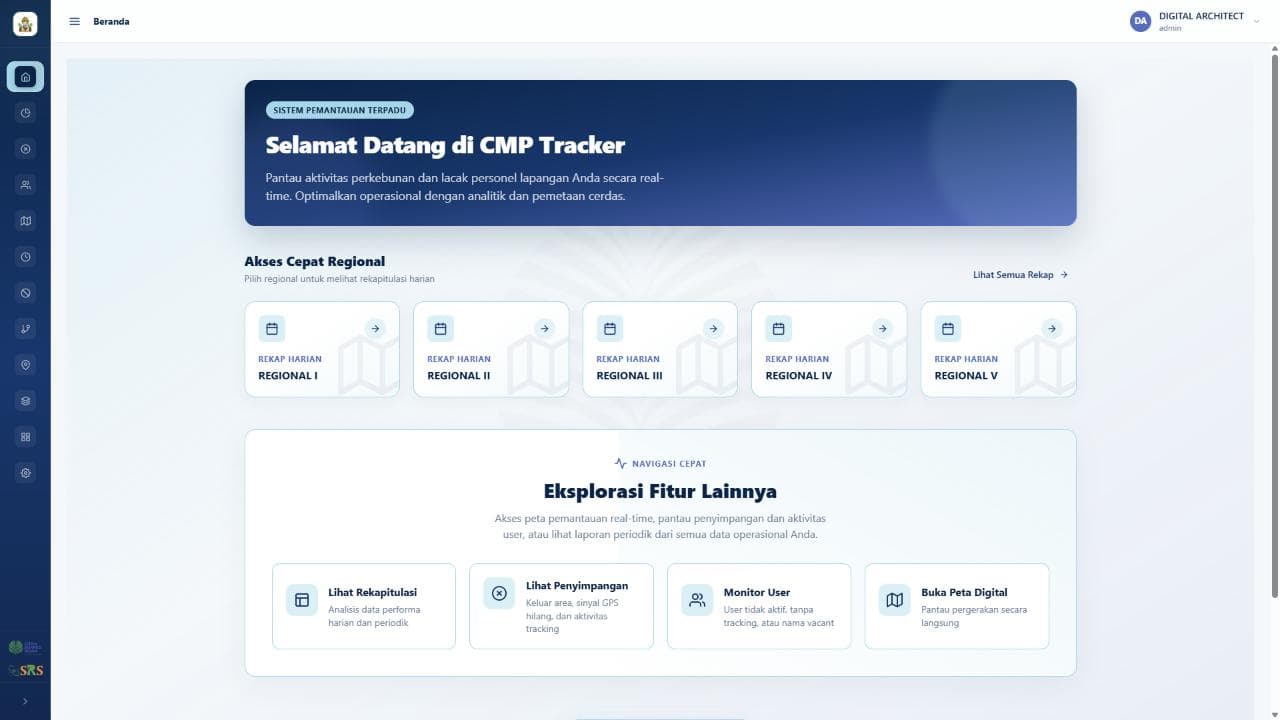1280x720 pixels.
Task: Click the arrow on Regional IV card
Action: 882,328
